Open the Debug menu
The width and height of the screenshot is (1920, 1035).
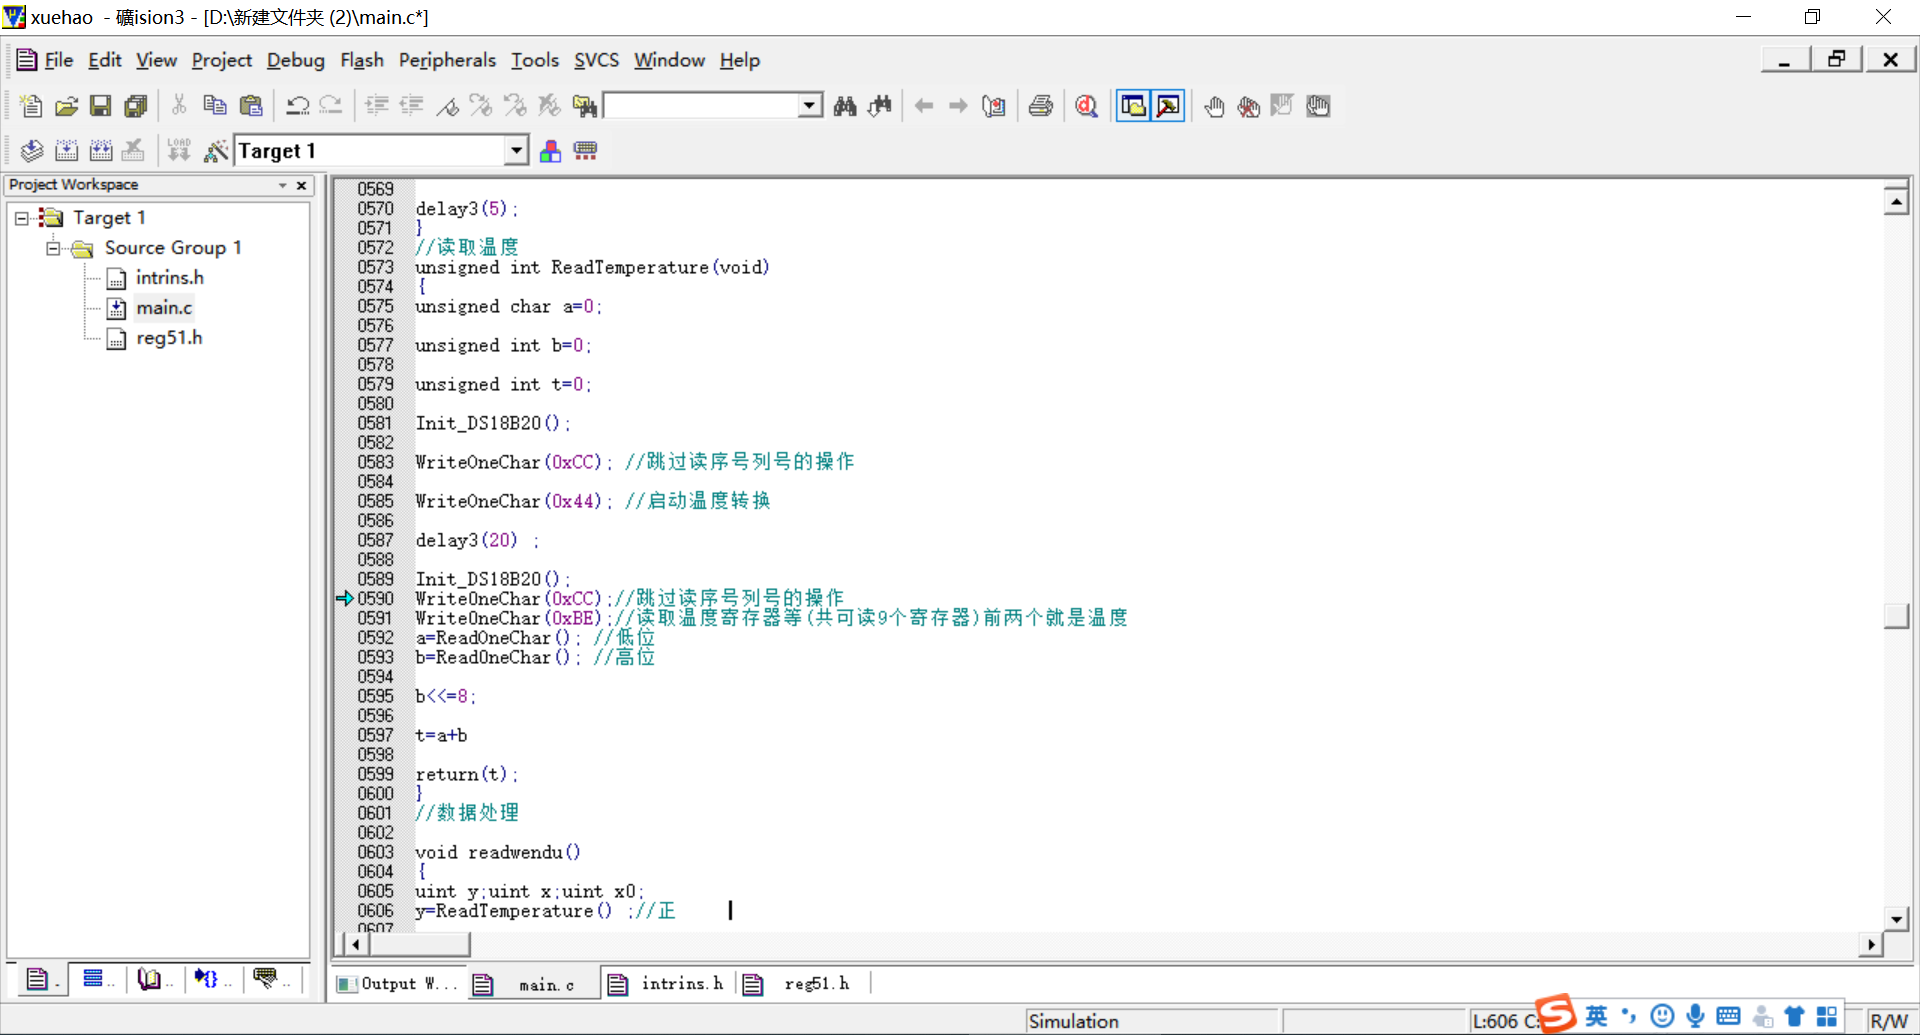296,61
